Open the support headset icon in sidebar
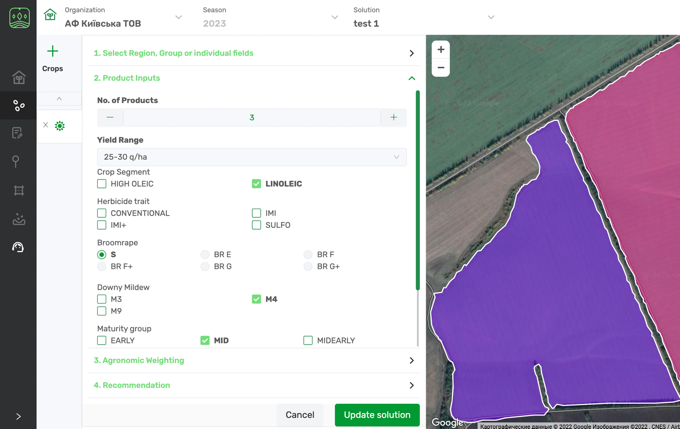Viewport: 680px width, 429px height. pyautogui.click(x=18, y=247)
